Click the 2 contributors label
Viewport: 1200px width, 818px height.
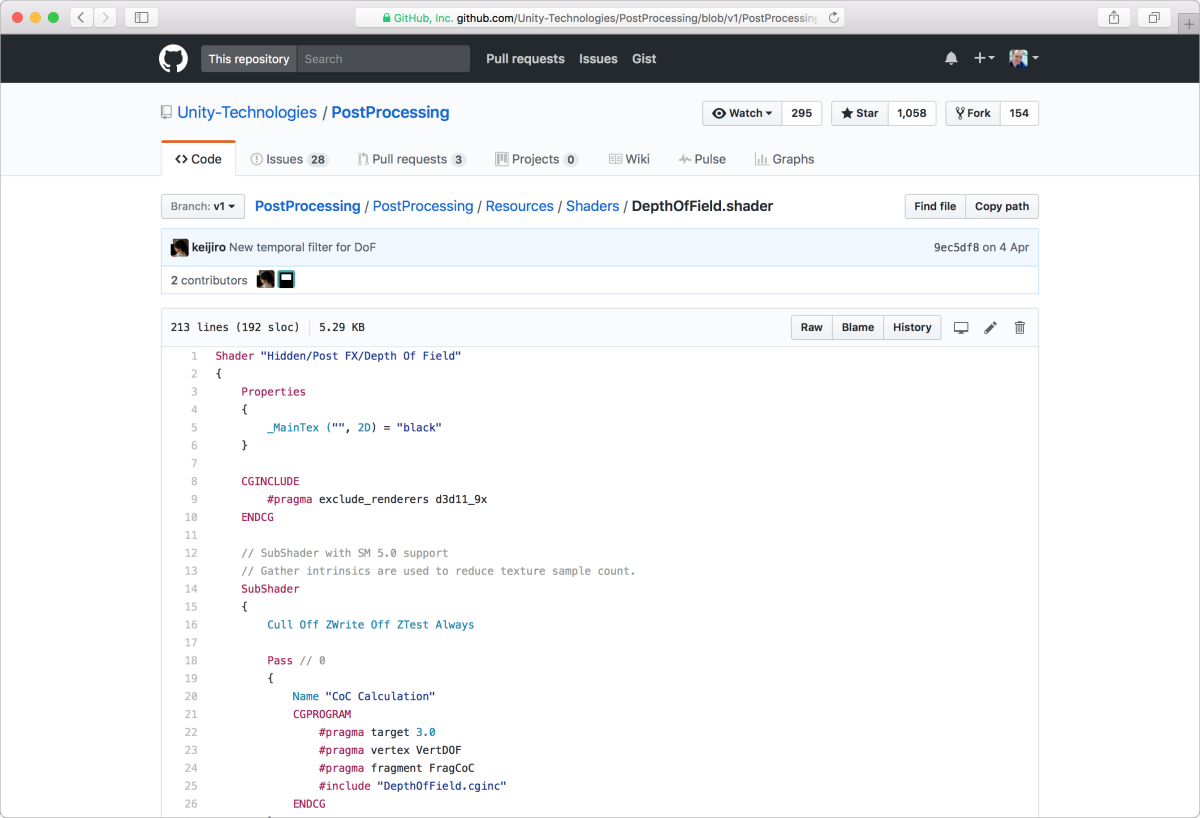(209, 280)
